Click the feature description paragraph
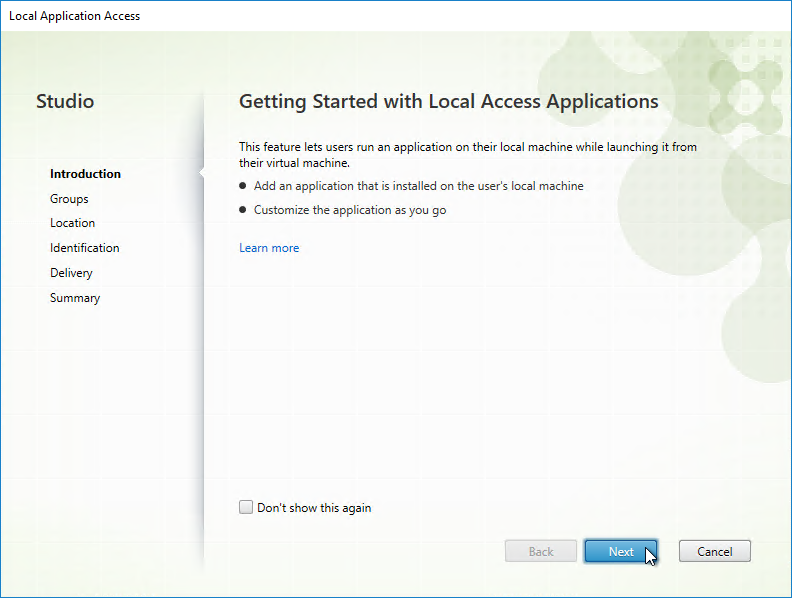This screenshot has width=792, height=598. pos(468,154)
